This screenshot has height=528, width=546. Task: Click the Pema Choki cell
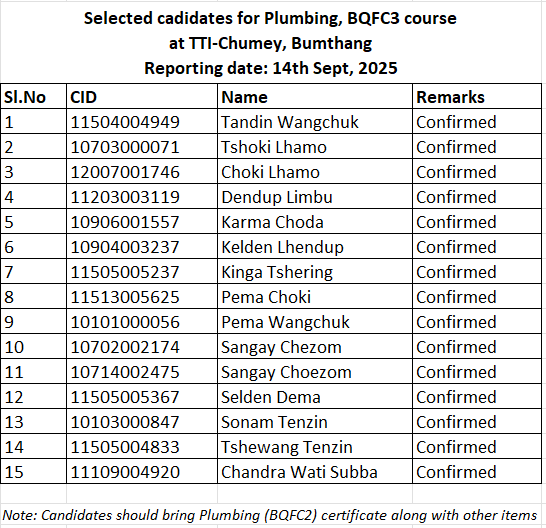(x=315, y=297)
